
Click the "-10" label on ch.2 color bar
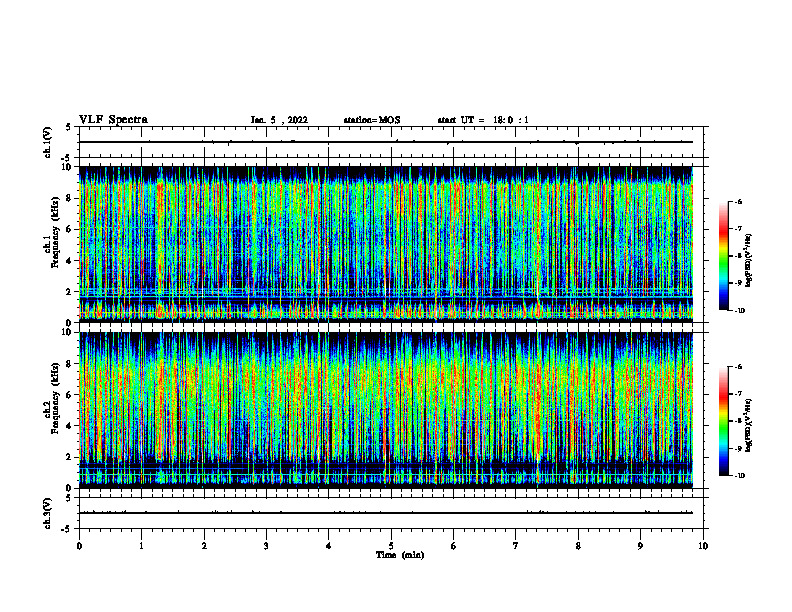(739, 476)
